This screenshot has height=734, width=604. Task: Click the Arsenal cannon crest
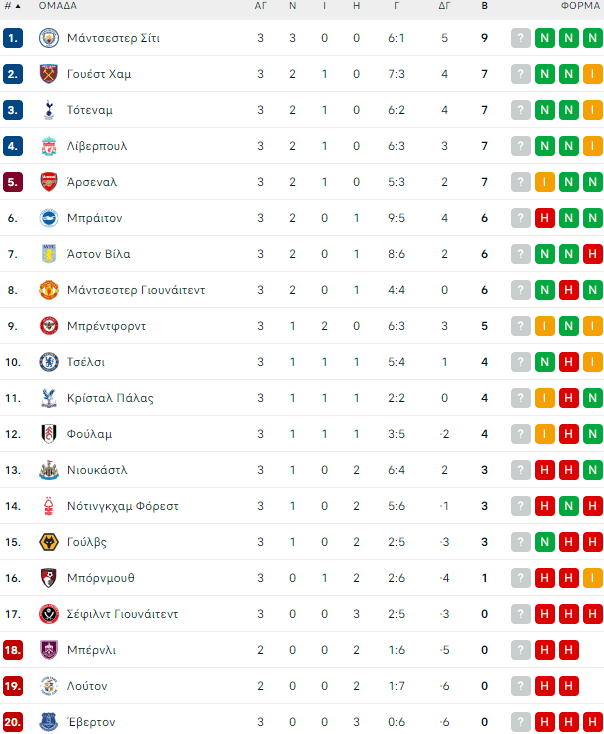(48, 182)
